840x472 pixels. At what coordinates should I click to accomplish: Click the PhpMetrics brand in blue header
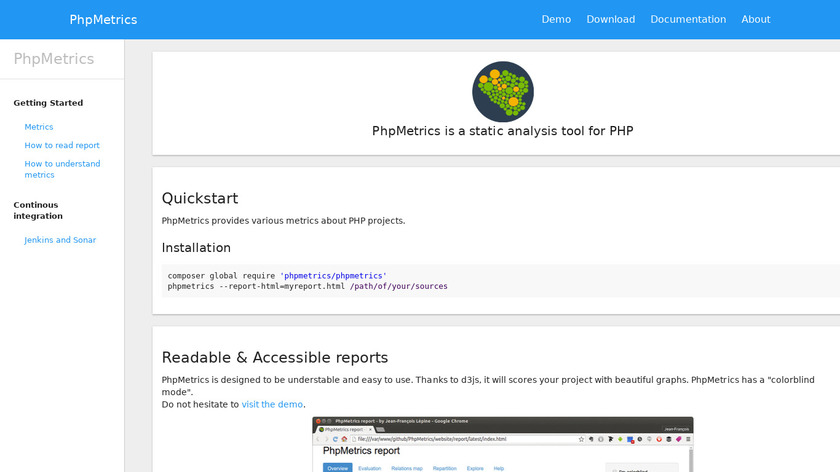[103, 19]
